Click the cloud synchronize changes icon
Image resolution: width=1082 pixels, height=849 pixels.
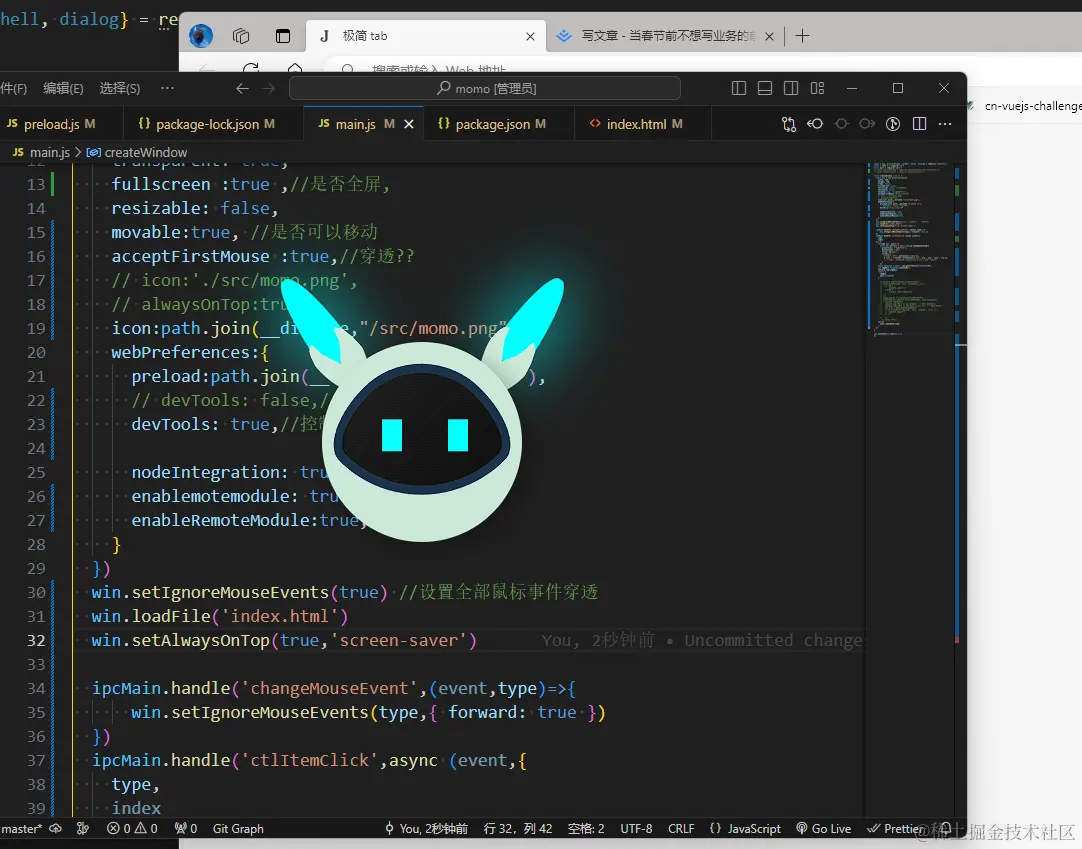[x=55, y=829]
